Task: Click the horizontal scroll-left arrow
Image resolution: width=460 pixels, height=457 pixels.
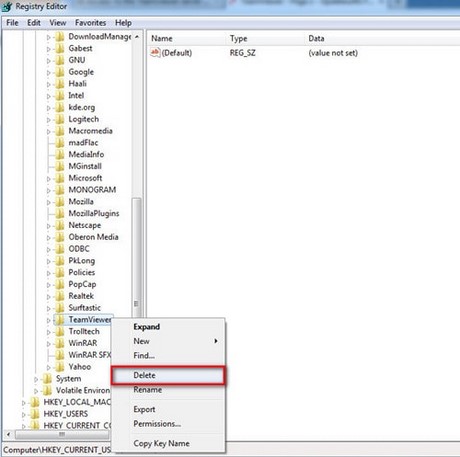Action: tap(9, 434)
